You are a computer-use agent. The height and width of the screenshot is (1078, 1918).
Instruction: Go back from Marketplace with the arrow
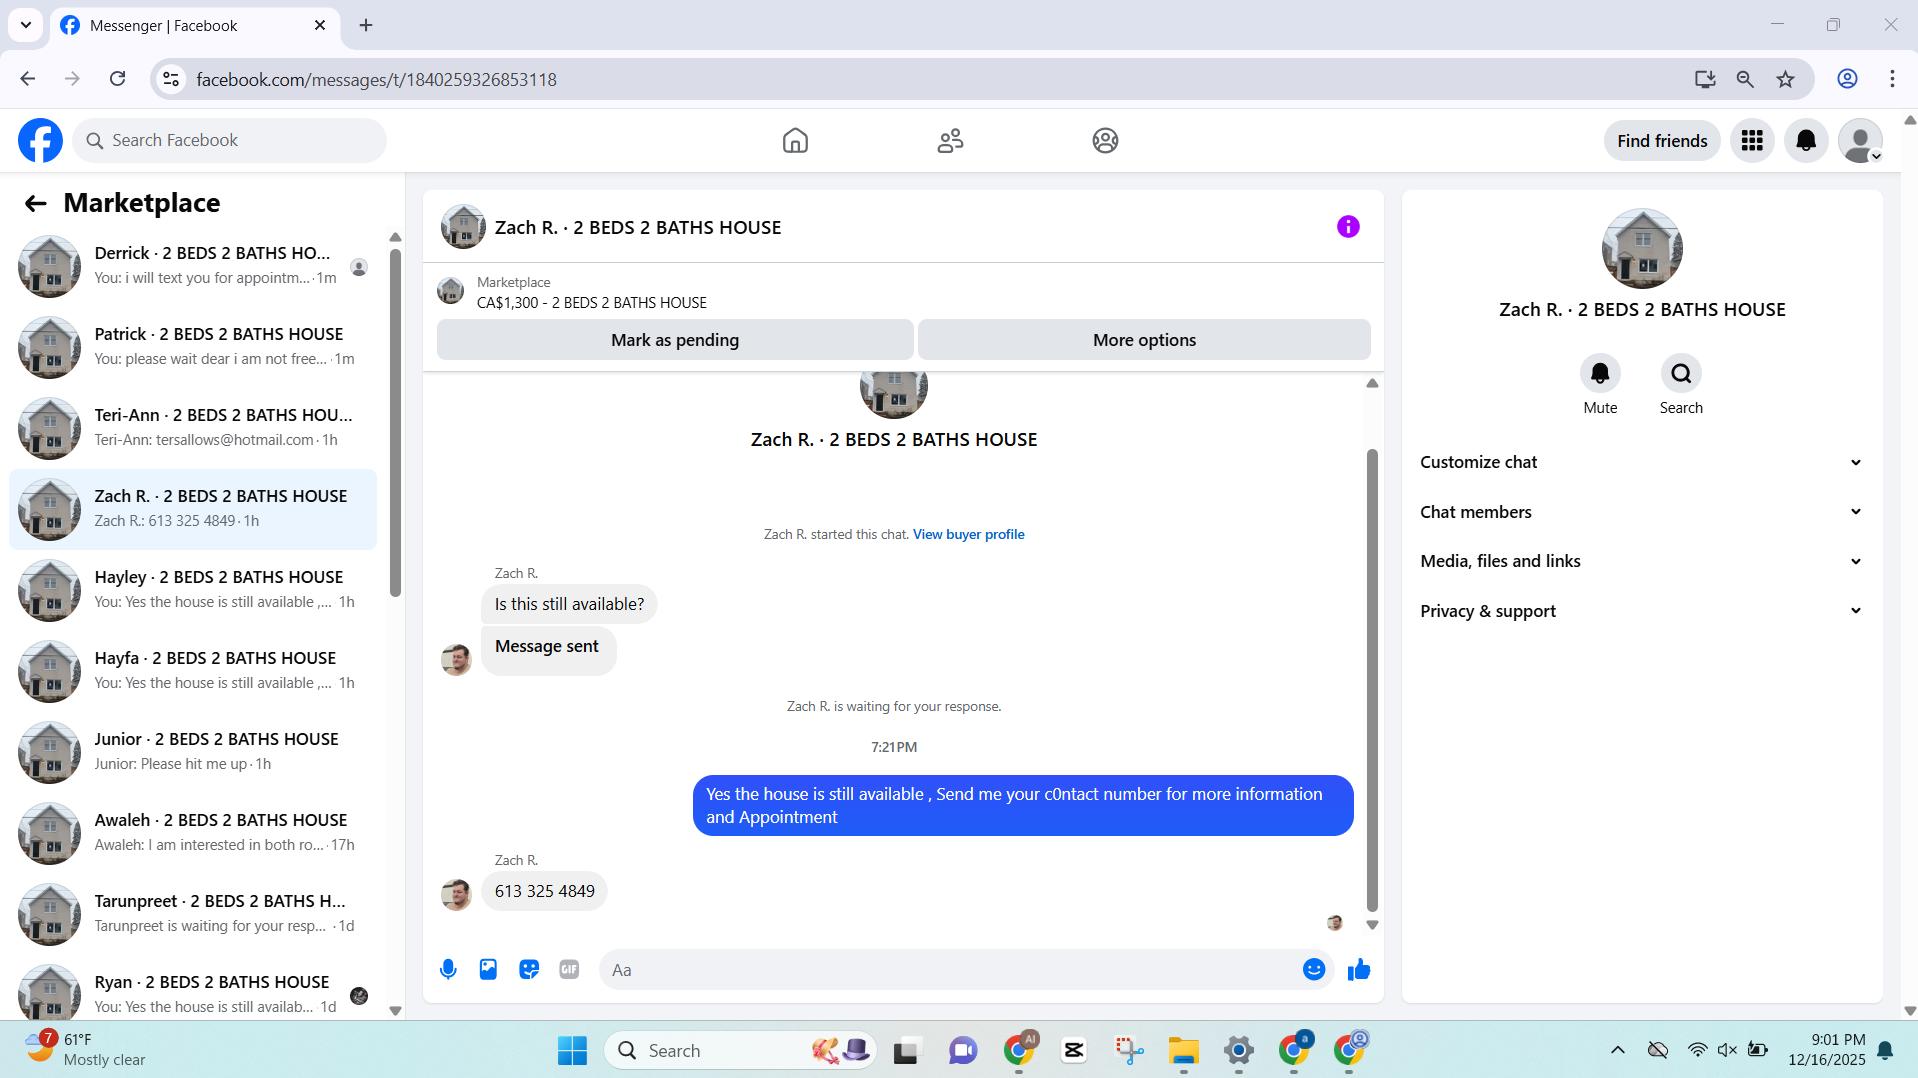tap(36, 204)
